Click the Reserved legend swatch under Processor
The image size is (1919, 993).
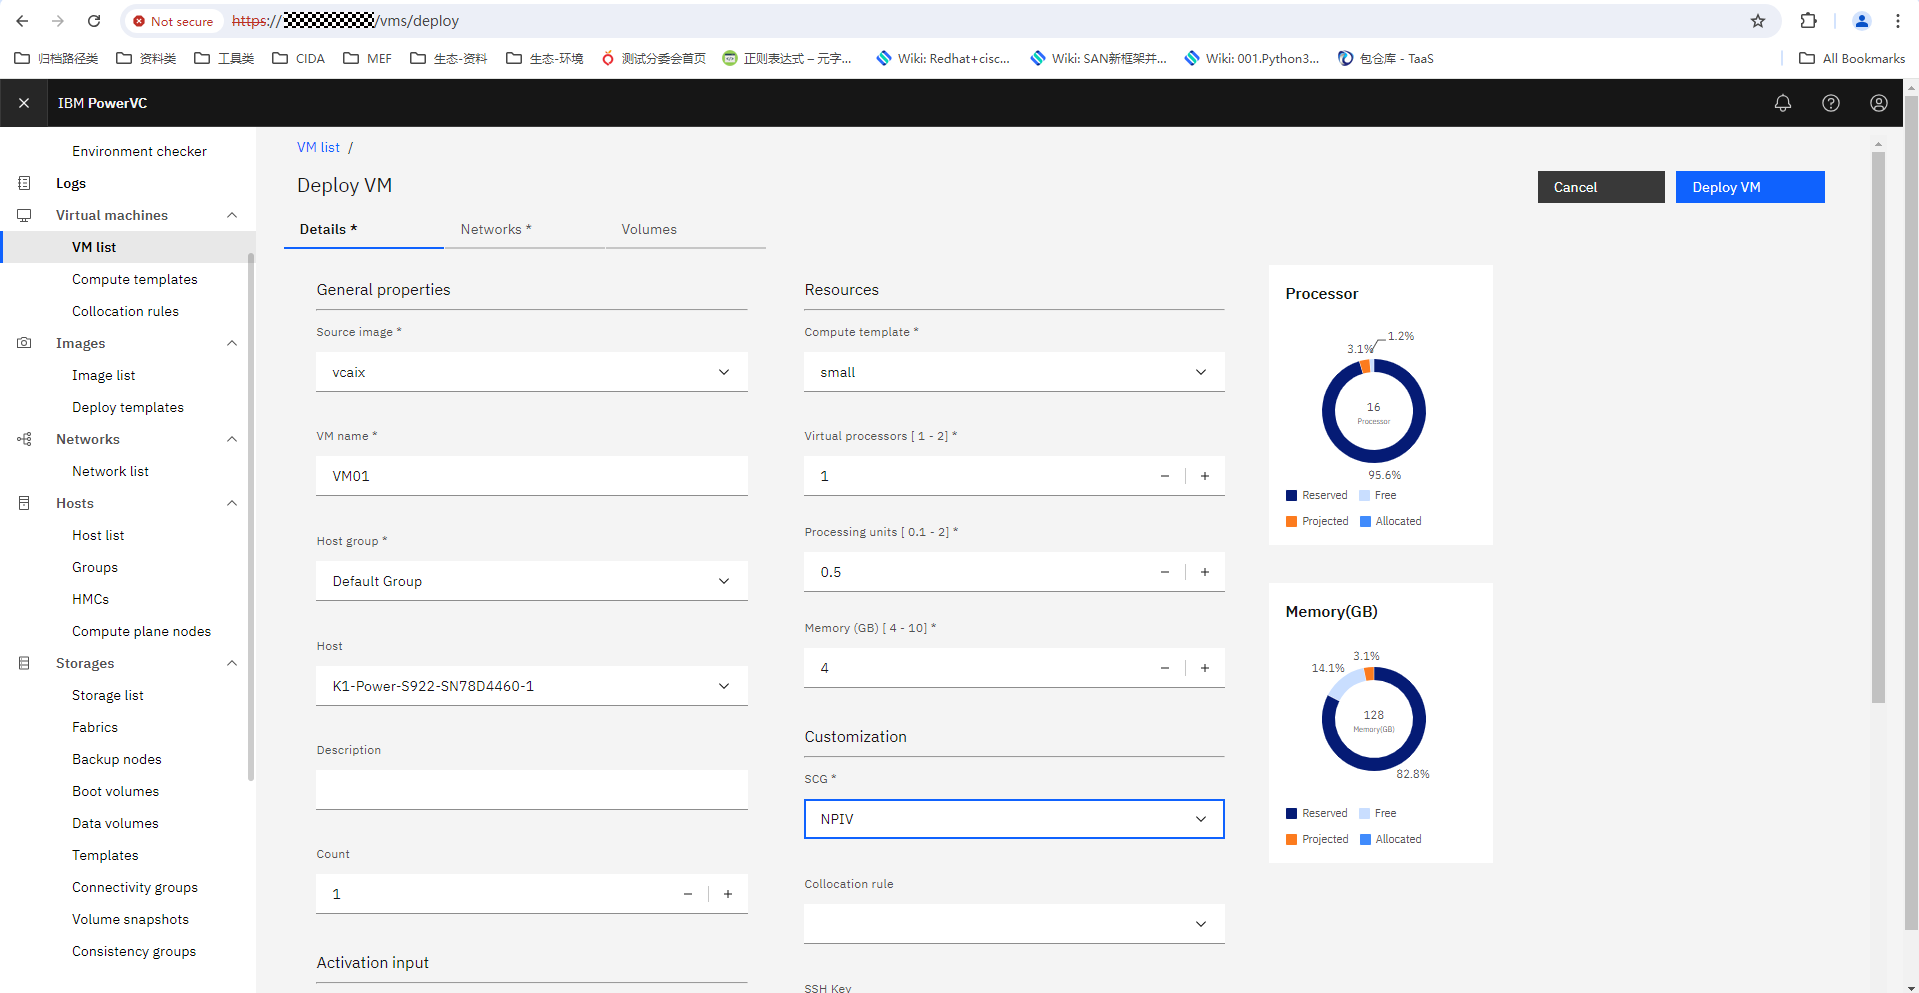click(x=1291, y=496)
